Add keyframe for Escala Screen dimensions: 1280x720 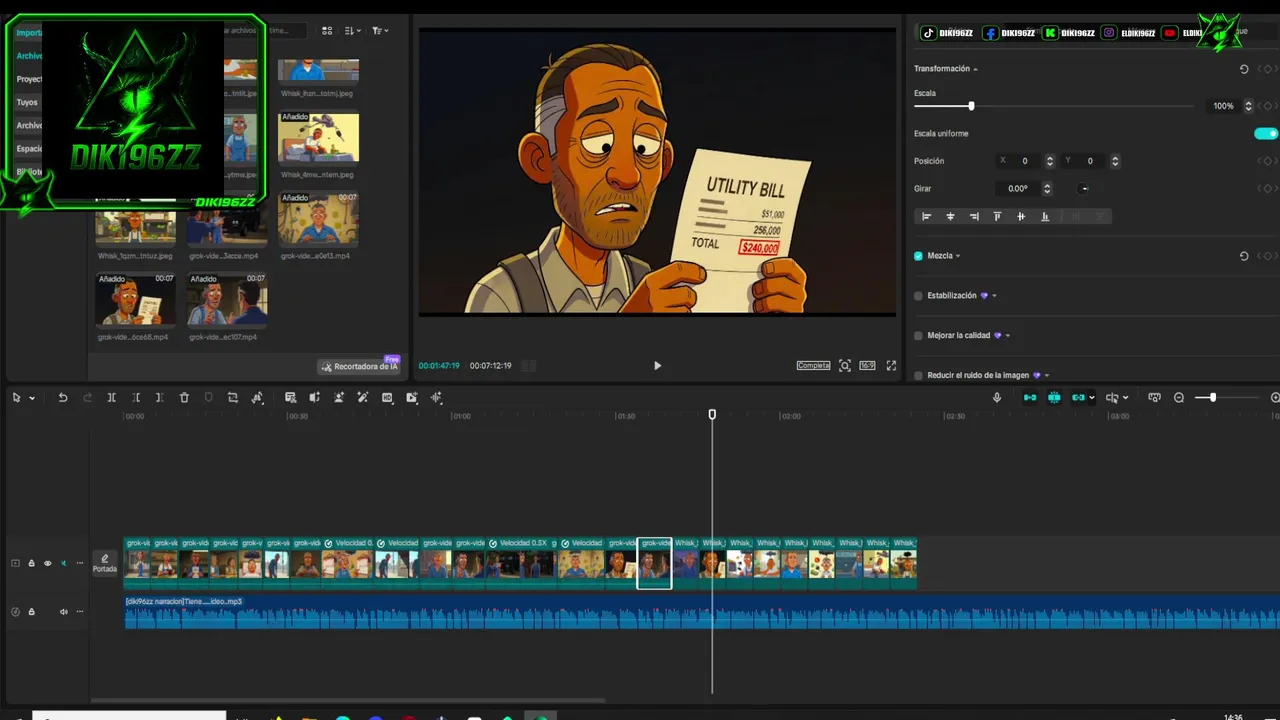[x=1267, y=106]
